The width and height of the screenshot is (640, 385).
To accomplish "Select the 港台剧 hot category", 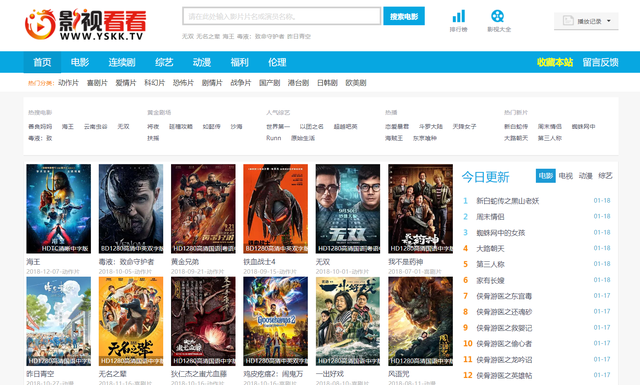I will (x=298, y=83).
